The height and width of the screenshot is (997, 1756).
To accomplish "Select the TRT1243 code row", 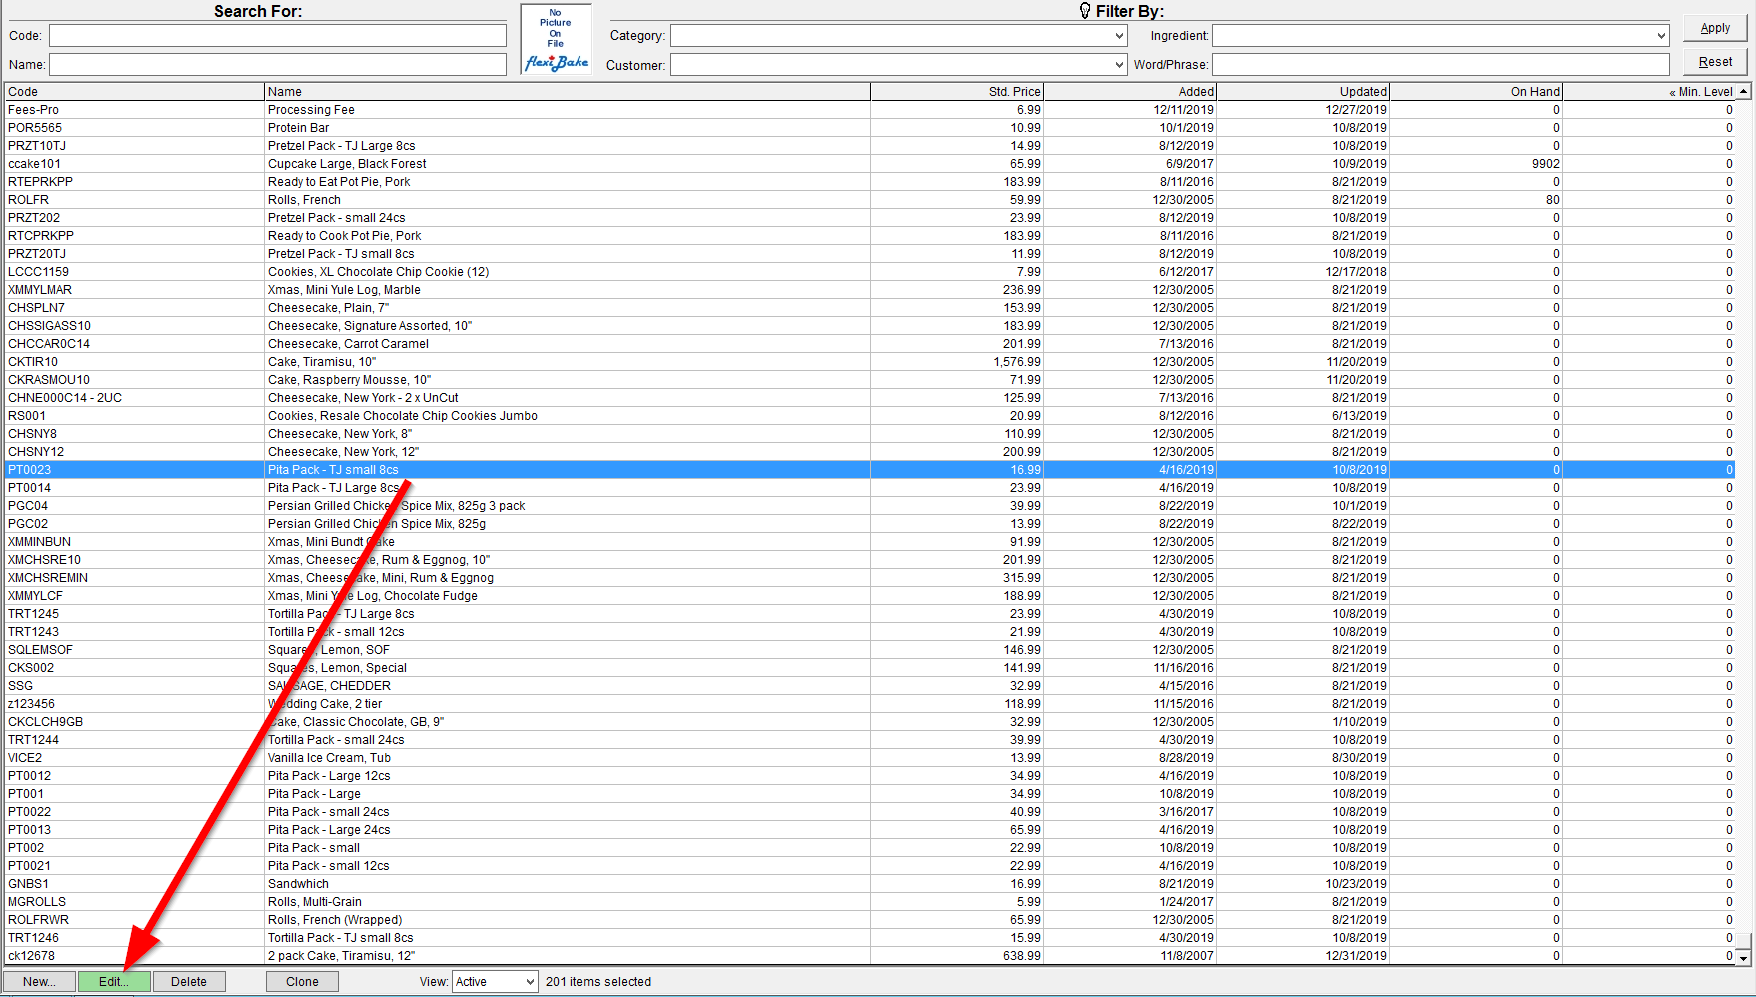I will click(869, 632).
